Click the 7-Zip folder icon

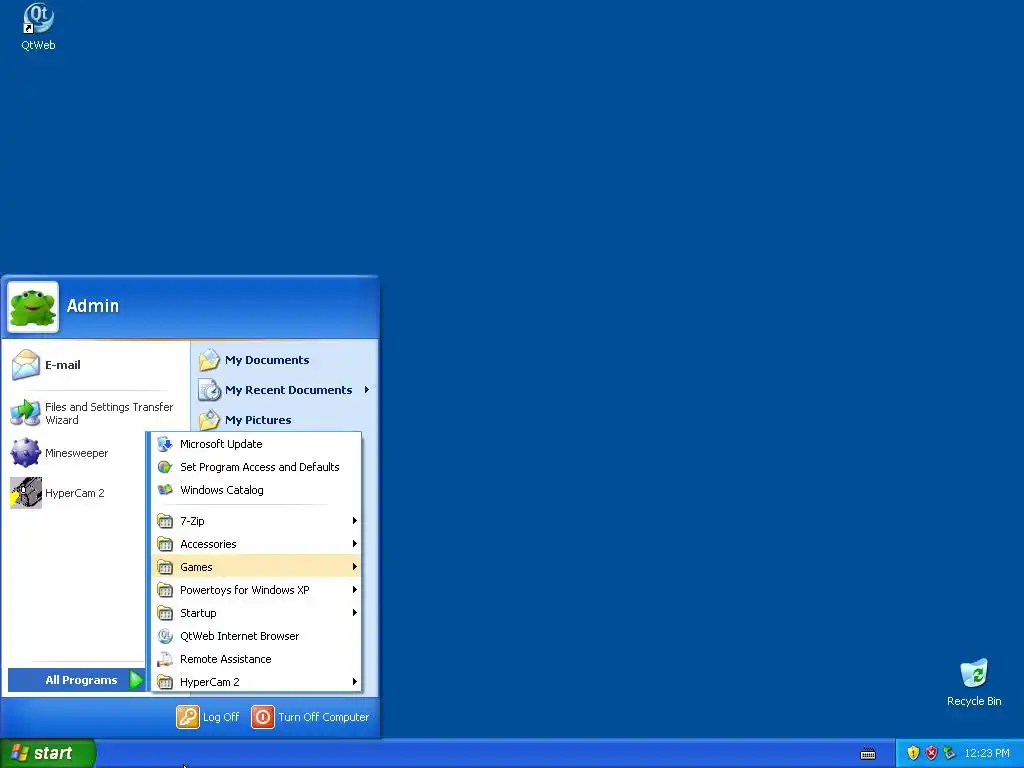click(x=165, y=521)
